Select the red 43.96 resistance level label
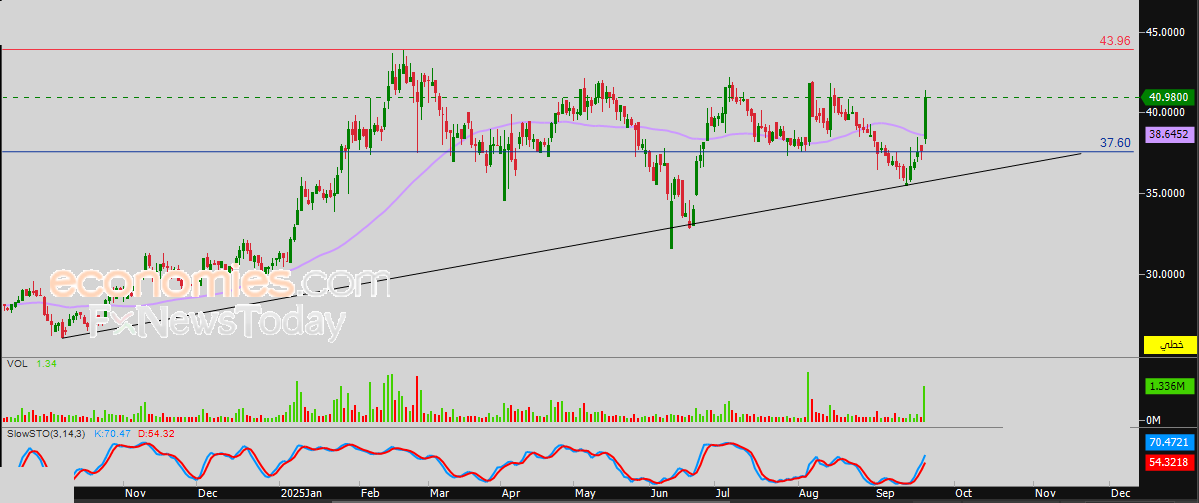The height and width of the screenshot is (503, 1199). pyautogui.click(x=1115, y=41)
